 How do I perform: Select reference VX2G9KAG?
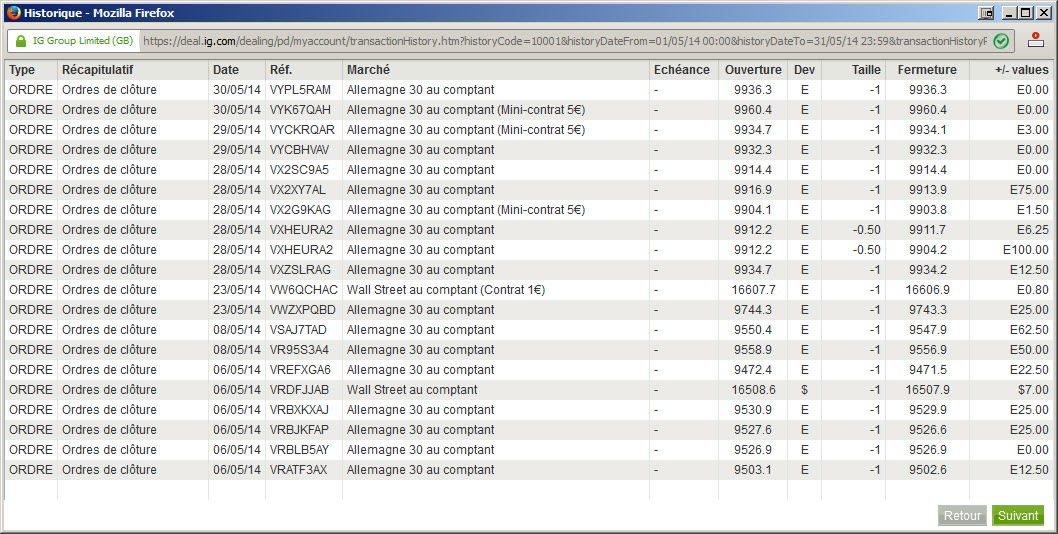[x=300, y=210]
